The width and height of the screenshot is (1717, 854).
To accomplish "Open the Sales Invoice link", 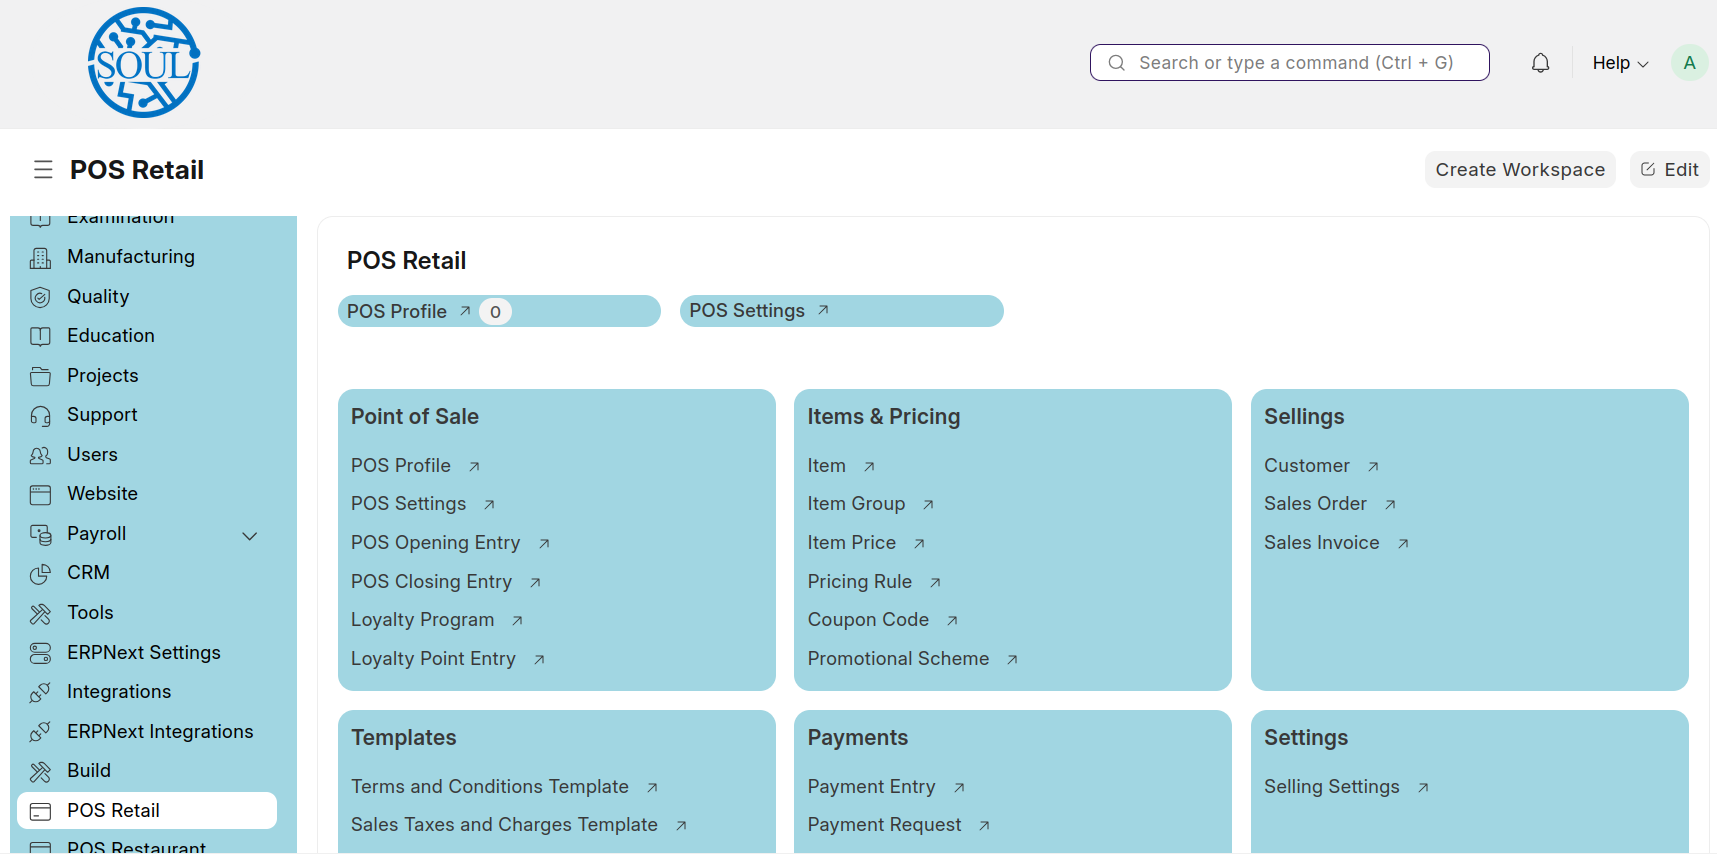I will coord(1322,543).
